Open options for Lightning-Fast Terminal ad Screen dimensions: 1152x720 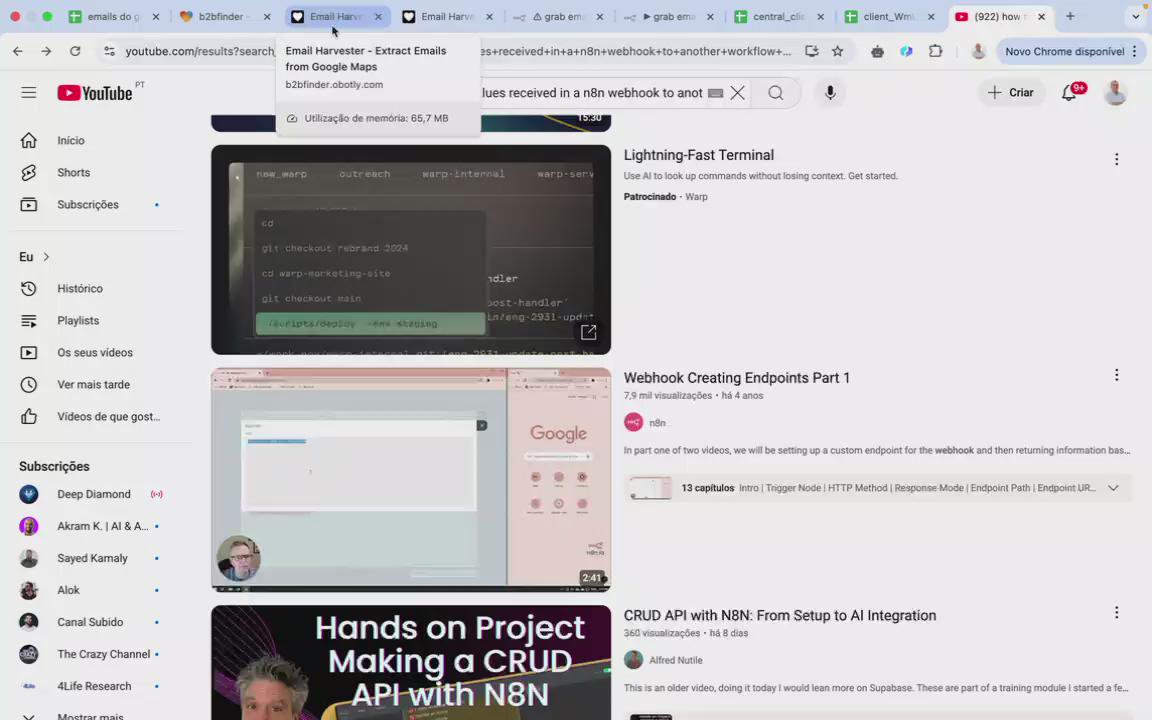(x=1117, y=159)
